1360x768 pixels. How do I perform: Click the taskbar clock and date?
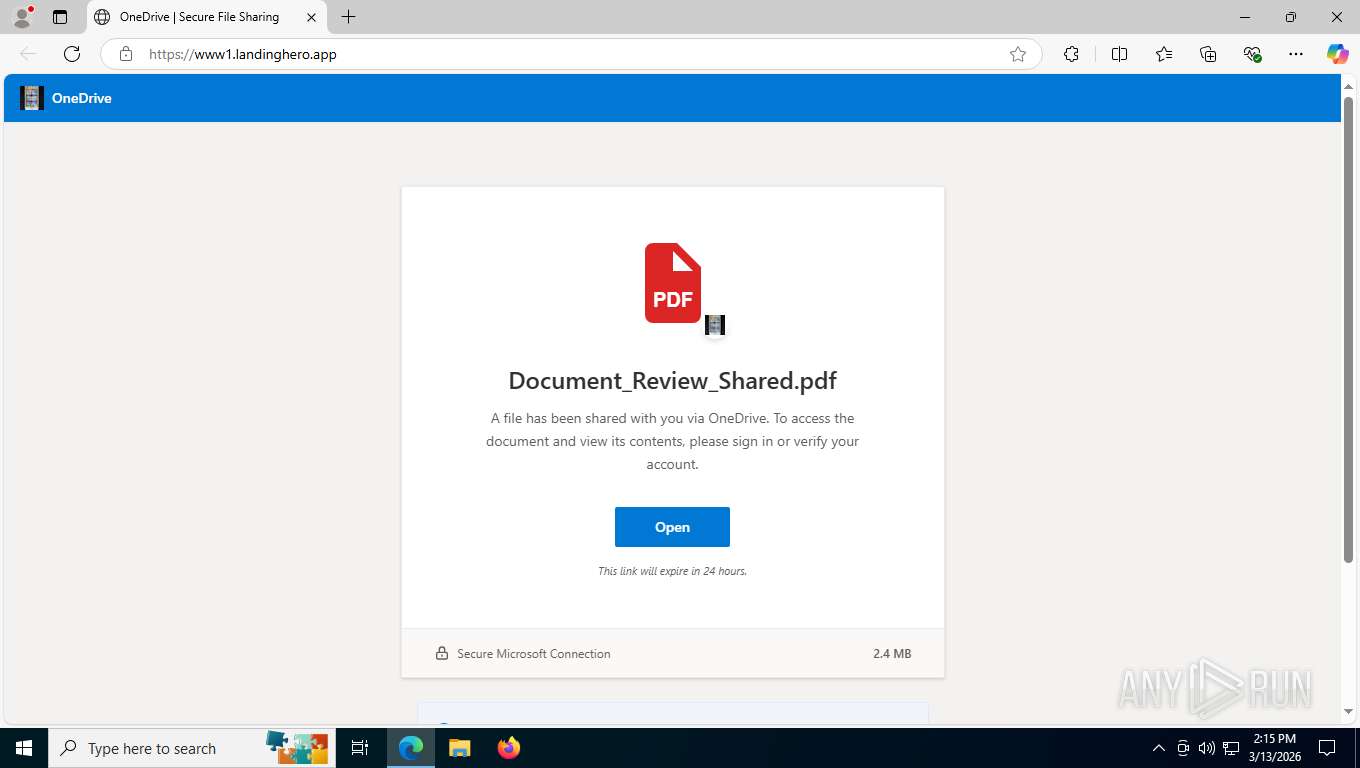click(1274, 748)
